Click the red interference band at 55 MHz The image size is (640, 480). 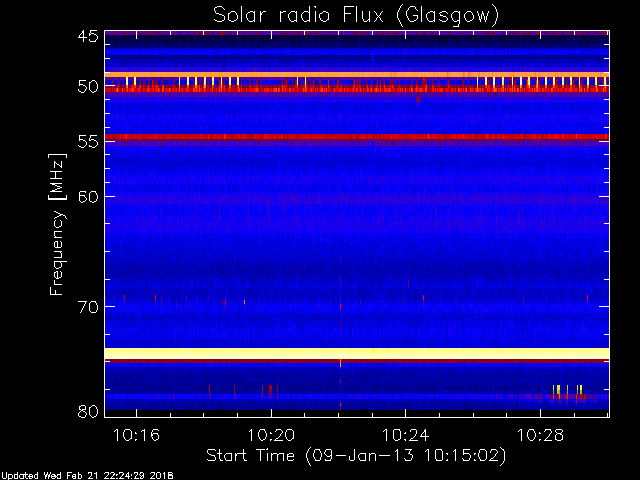357,137
